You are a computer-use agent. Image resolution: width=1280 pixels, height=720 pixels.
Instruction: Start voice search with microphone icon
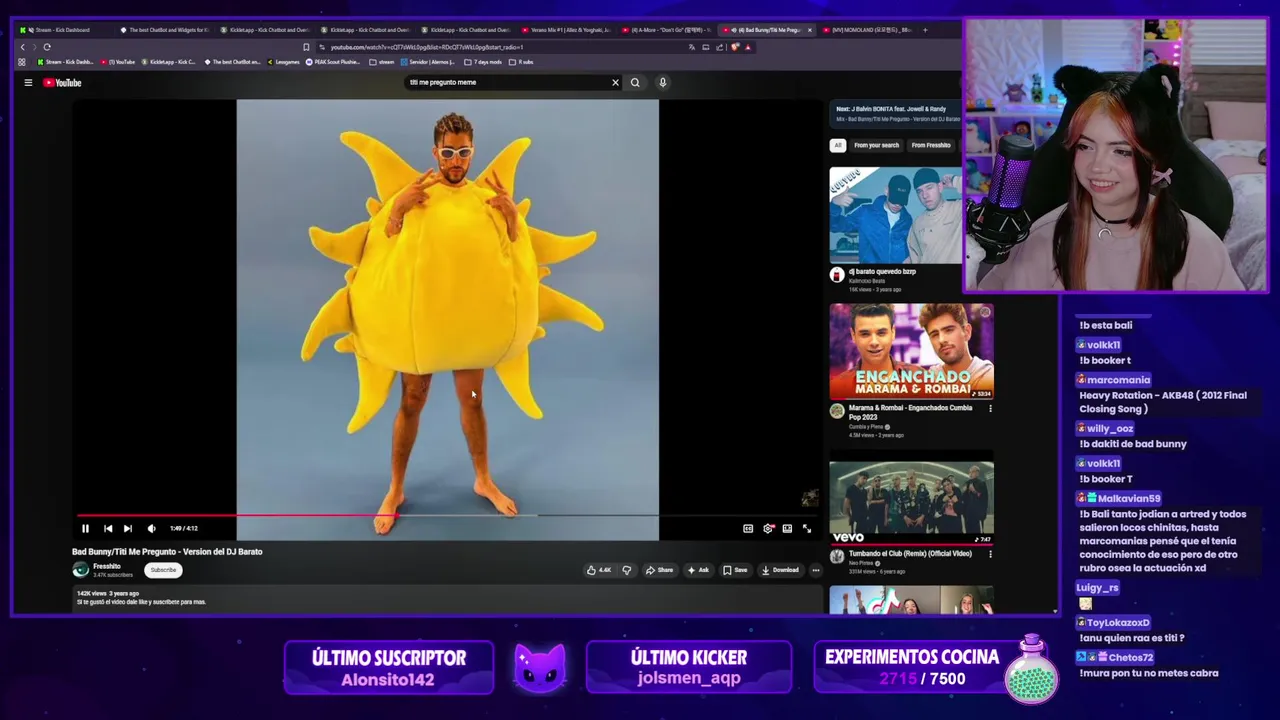click(x=662, y=83)
